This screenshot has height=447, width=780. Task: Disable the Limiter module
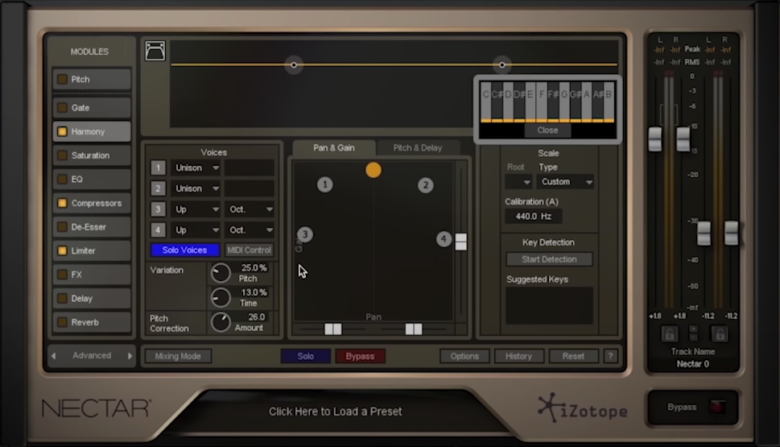tap(62, 251)
